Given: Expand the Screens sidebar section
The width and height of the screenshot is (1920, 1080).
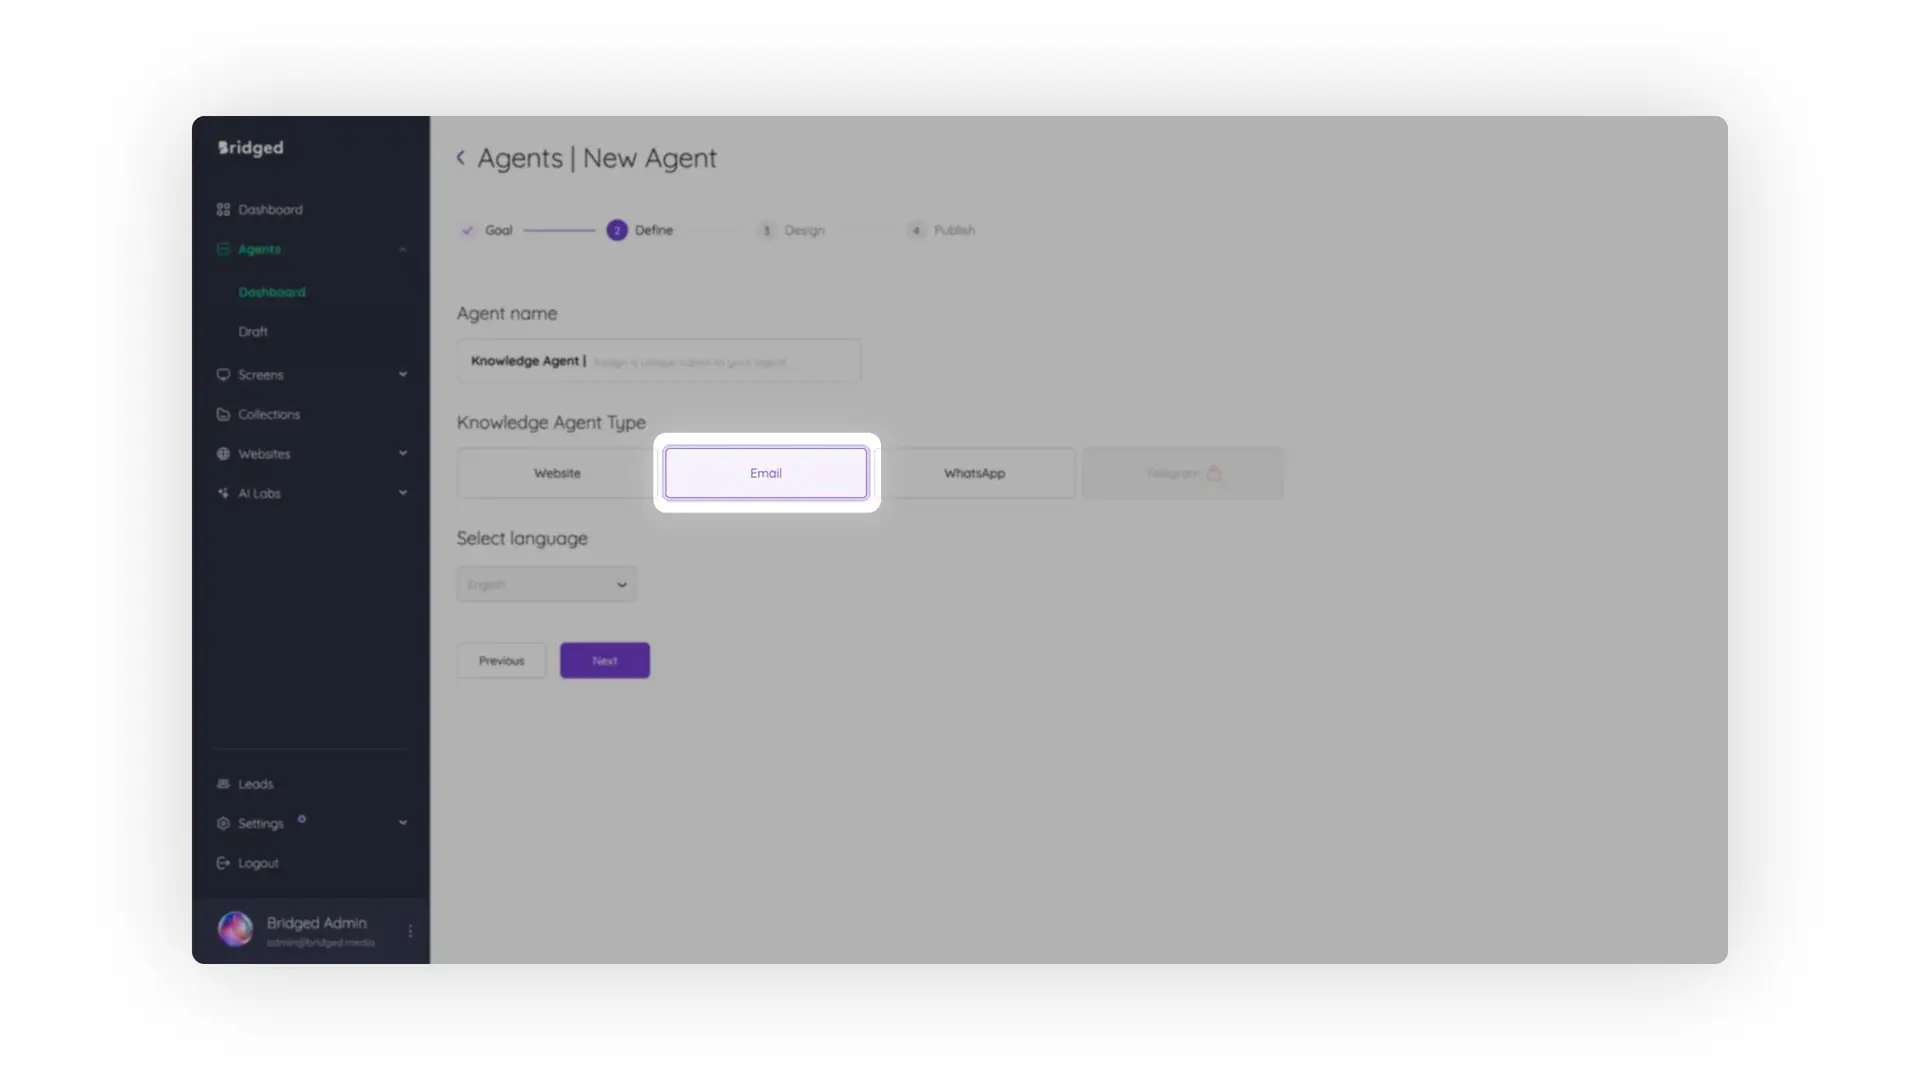Looking at the screenshot, I should pos(402,374).
